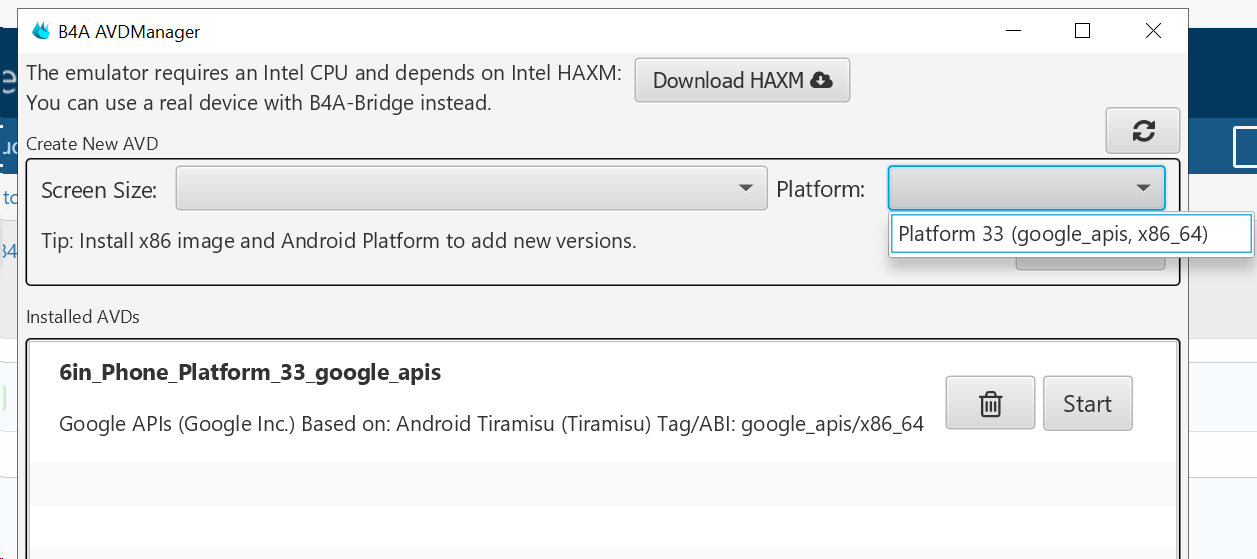Click the Google APIs Tiramisu description text
Viewport: 1257px width, 559px height.
click(x=491, y=424)
